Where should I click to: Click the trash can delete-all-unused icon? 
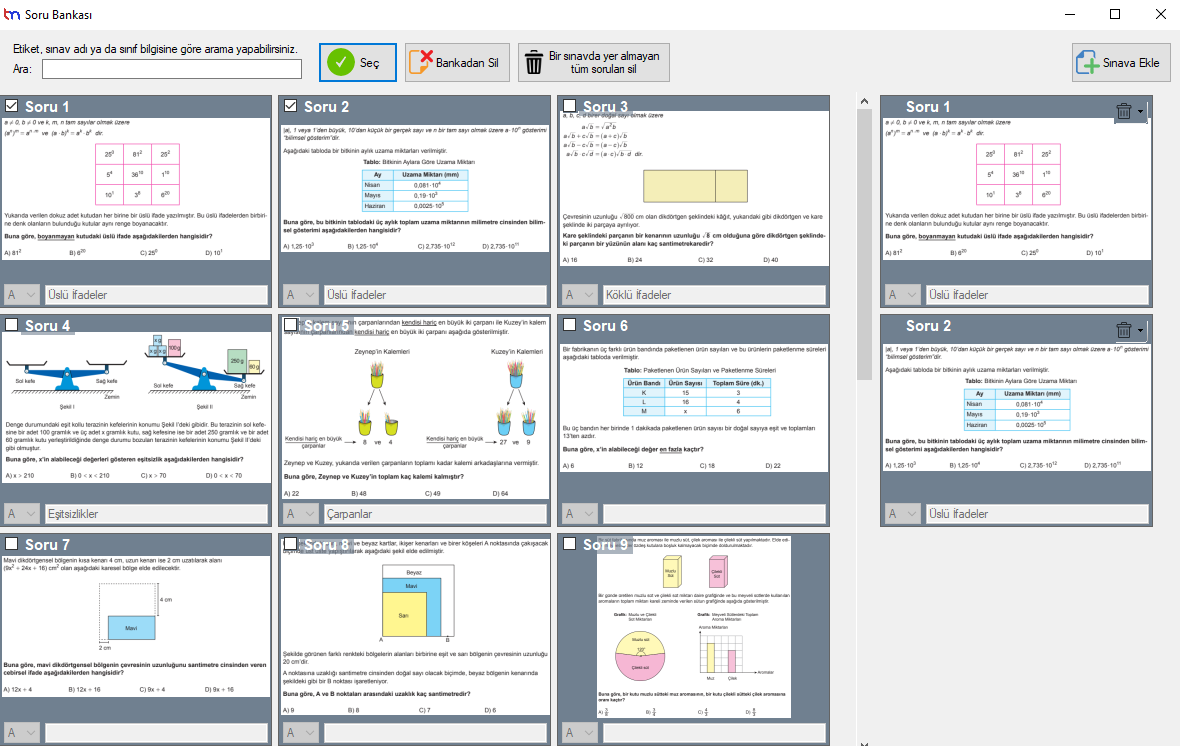click(x=534, y=62)
